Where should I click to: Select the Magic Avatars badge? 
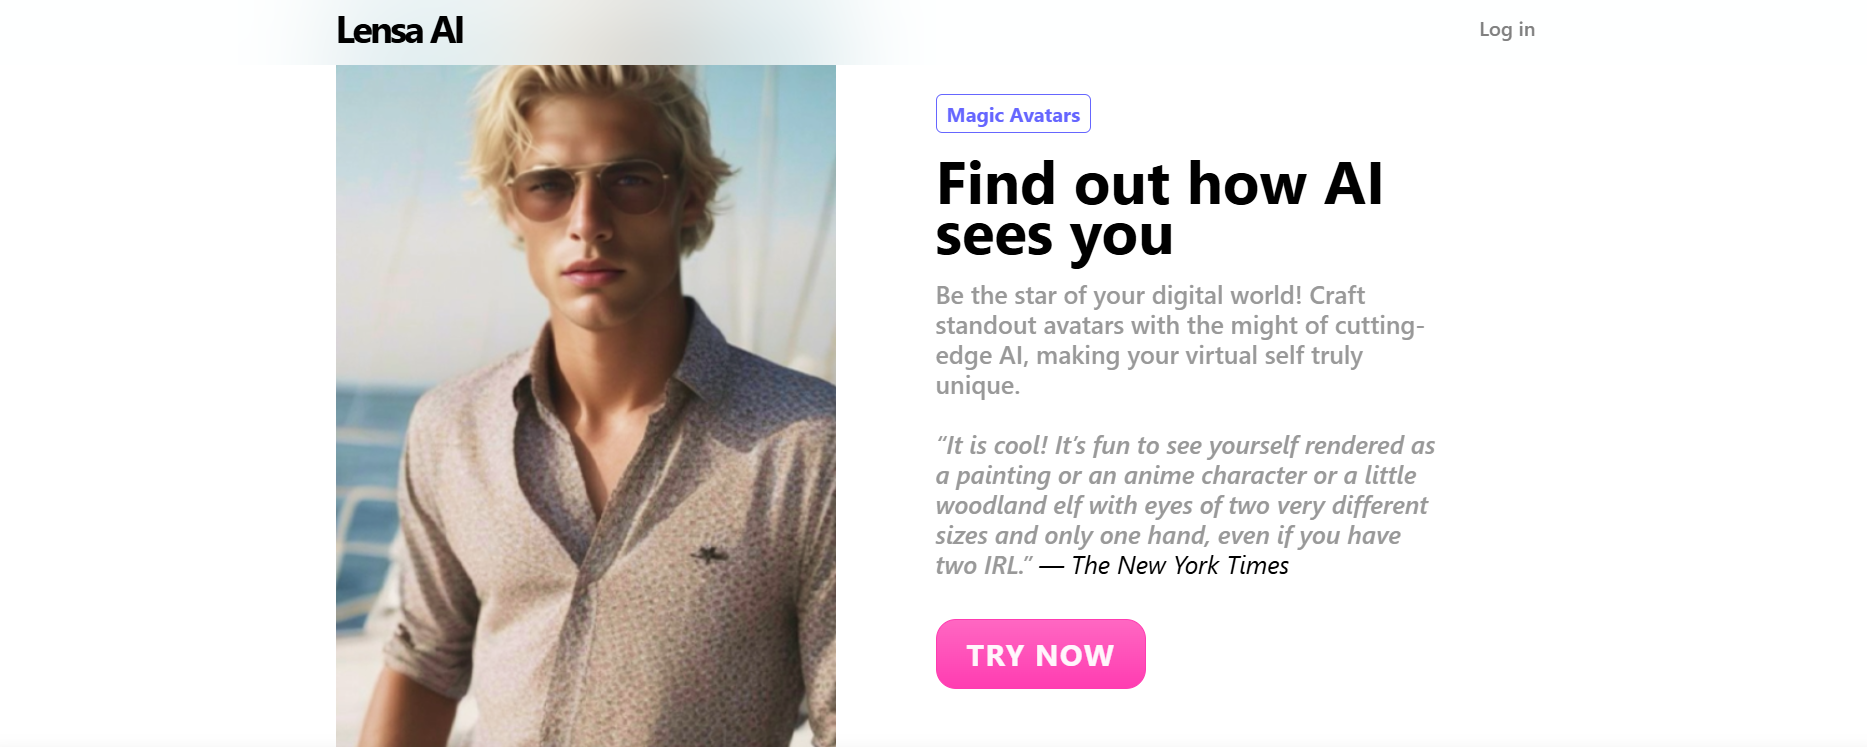pos(1013,114)
